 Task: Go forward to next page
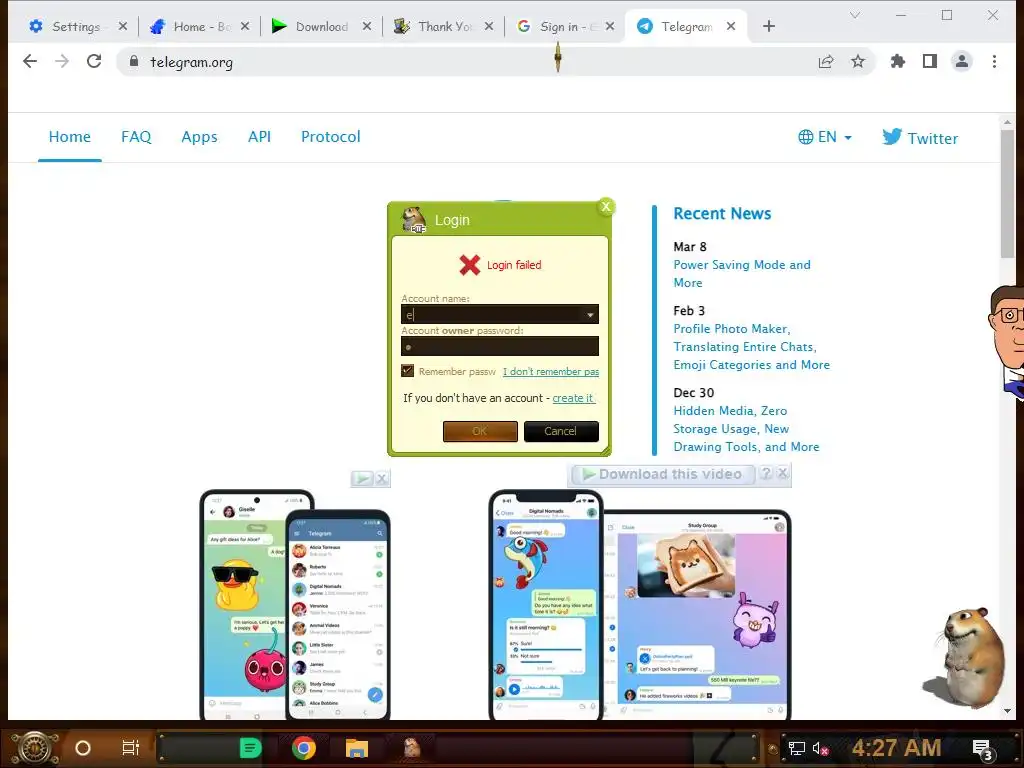click(x=62, y=61)
